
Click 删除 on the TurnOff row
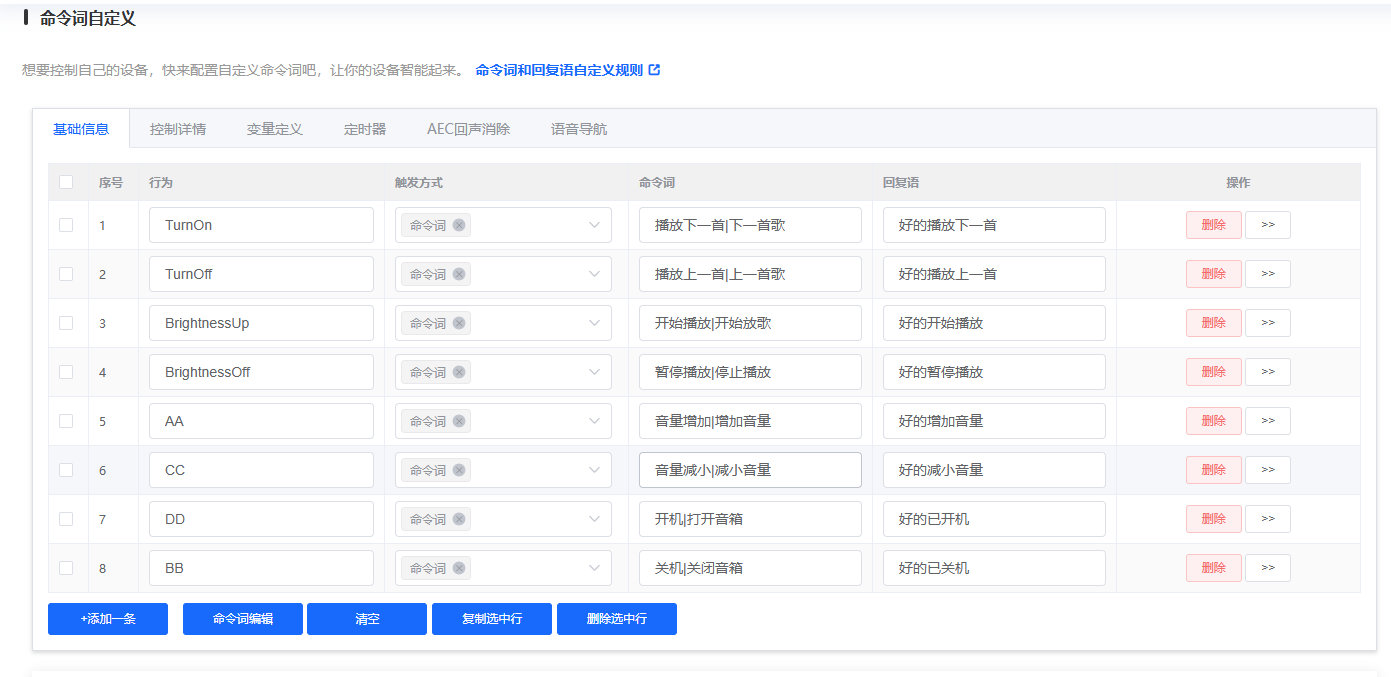coord(1213,273)
